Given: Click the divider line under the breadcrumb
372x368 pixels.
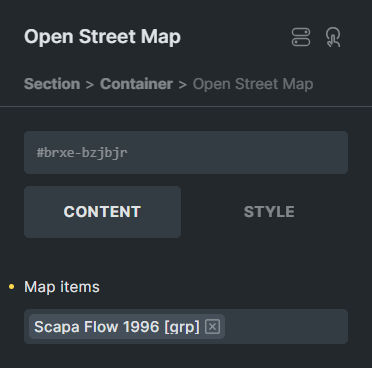Looking at the screenshot, I should pyautogui.click(x=186, y=107).
